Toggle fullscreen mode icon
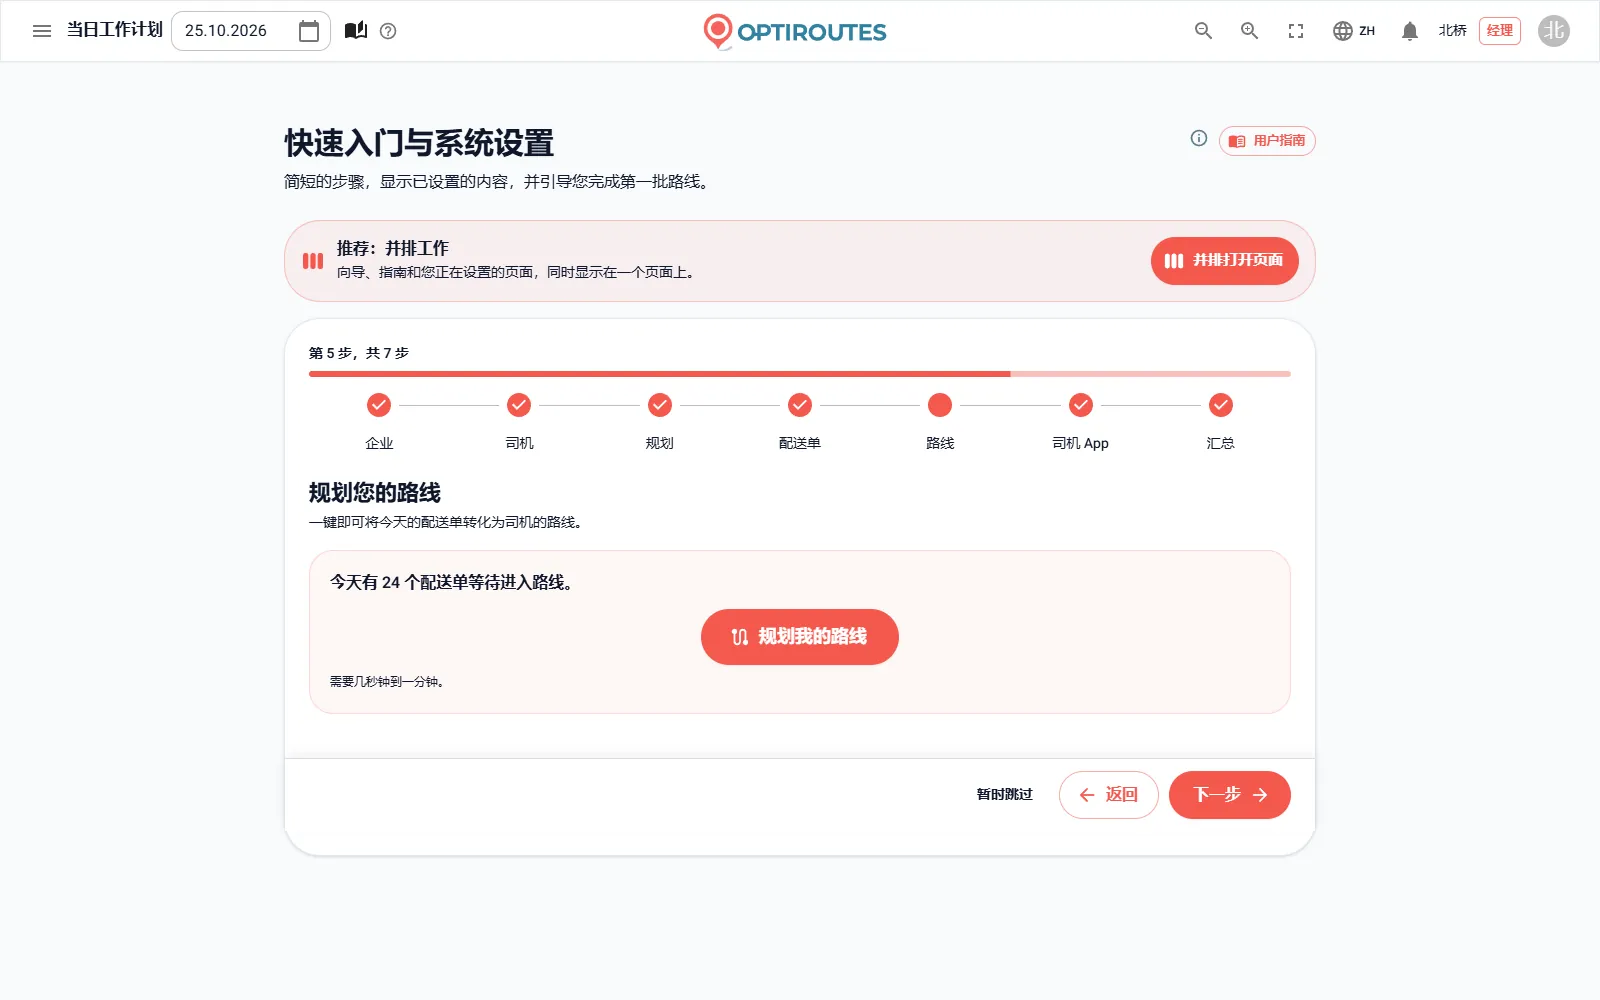 tap(1296, 31)
